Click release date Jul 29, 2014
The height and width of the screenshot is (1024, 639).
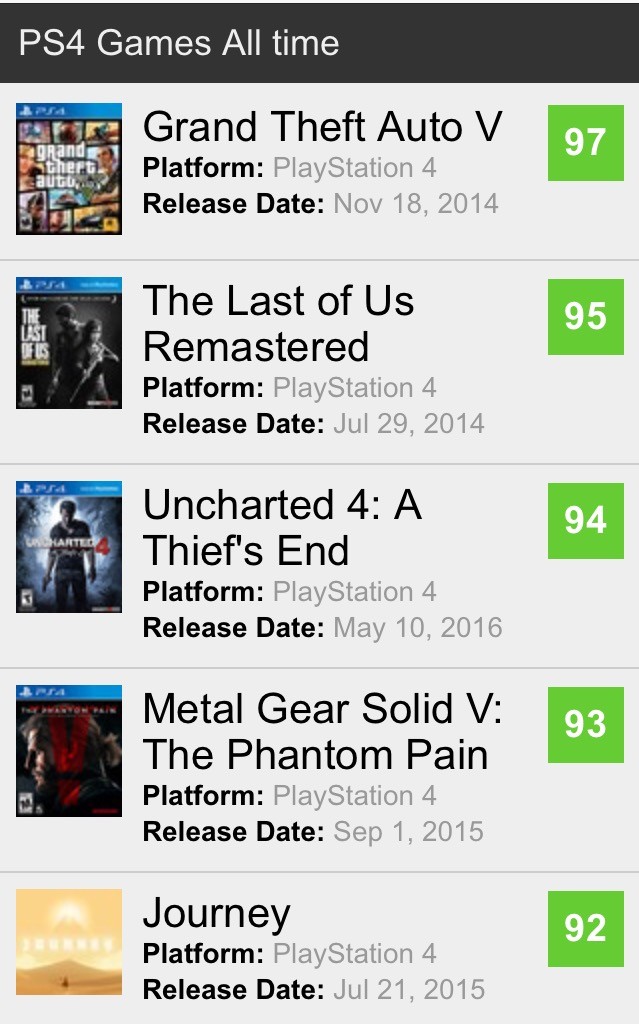409,423
